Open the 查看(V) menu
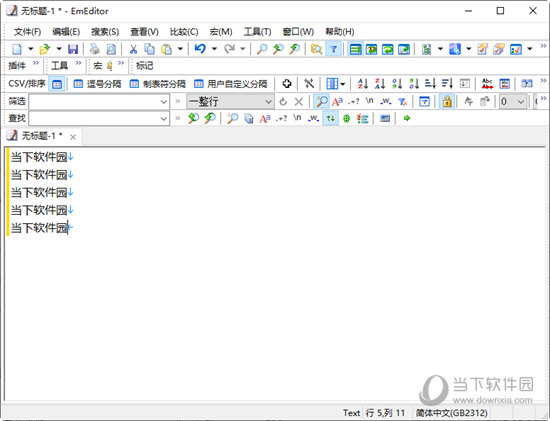This screenshot has height=421, width=550. click(x=145, y=32)
